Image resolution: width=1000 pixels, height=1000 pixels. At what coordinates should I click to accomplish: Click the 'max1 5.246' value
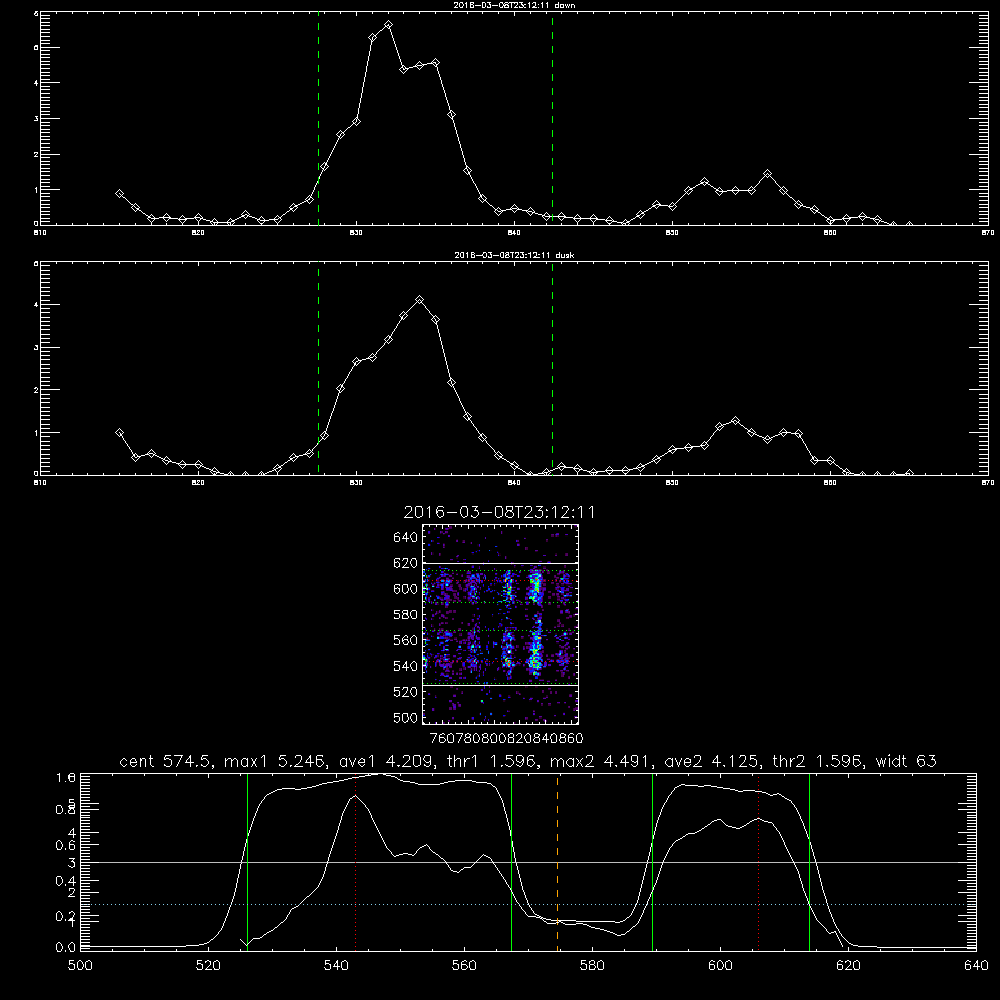point(277,761)
